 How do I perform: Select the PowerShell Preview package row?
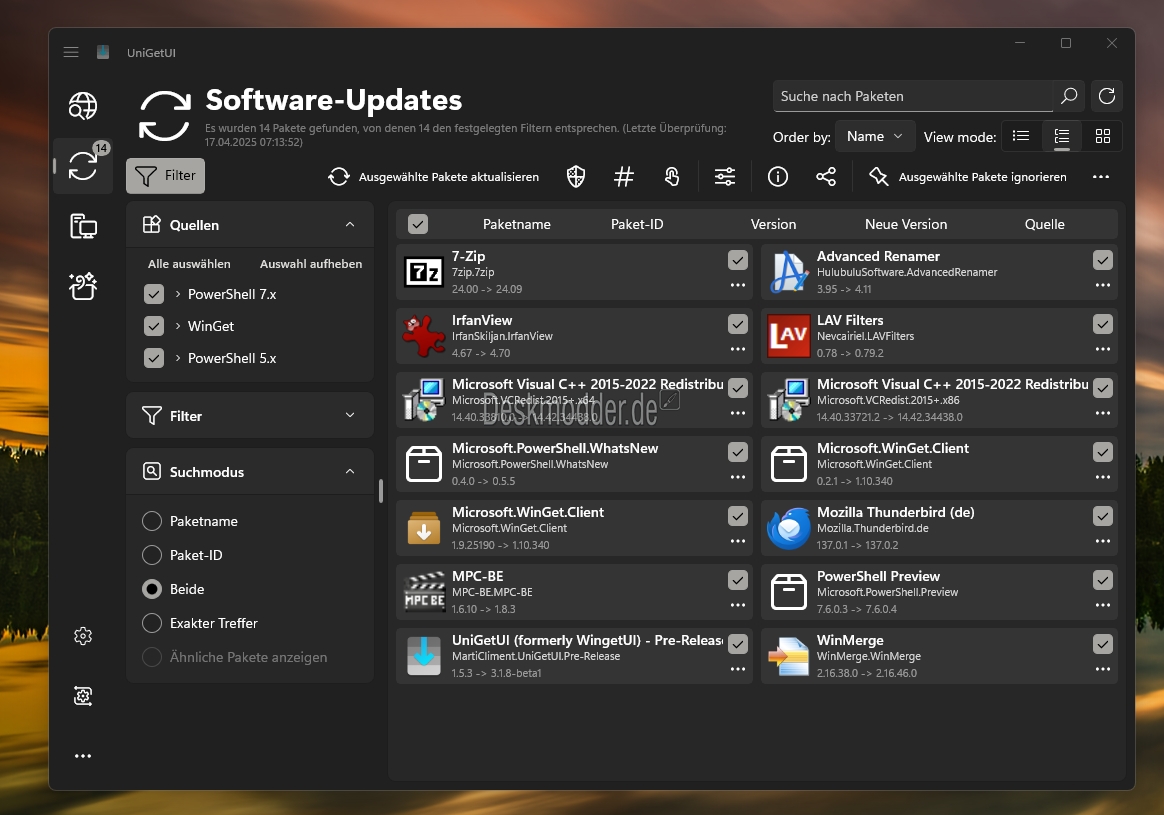(939, 592)
